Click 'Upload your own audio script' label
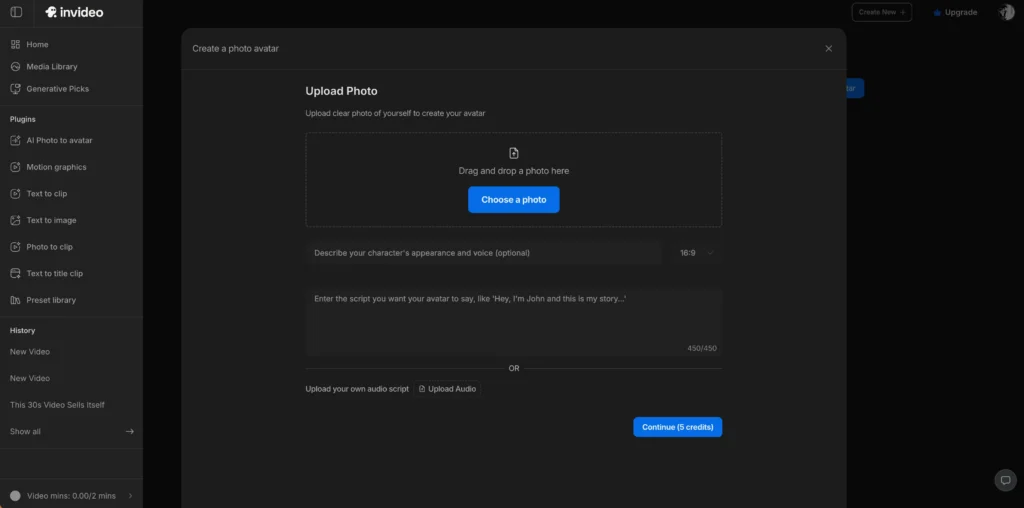 click(x=357, y=389)
